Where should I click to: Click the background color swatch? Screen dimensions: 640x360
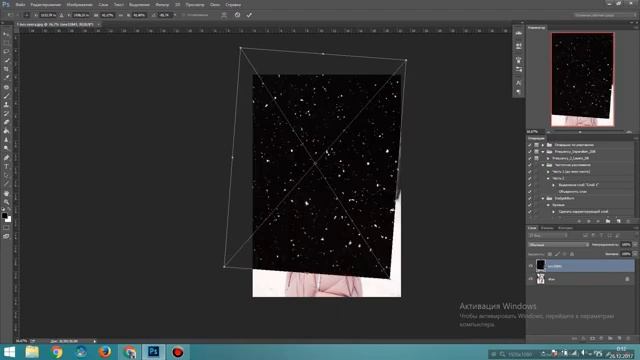tap(8, 219)
